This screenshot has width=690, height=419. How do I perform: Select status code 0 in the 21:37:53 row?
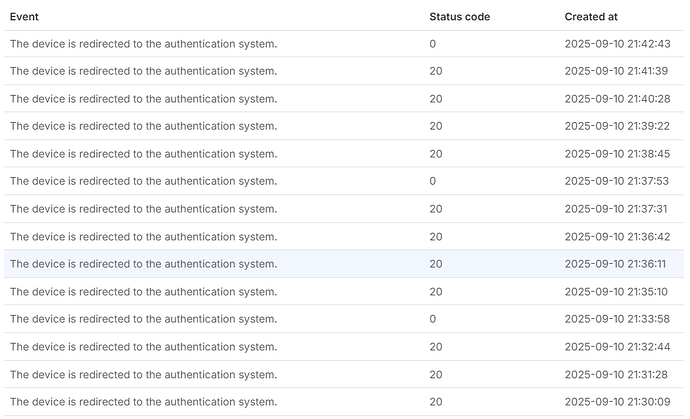click(433, 181)
